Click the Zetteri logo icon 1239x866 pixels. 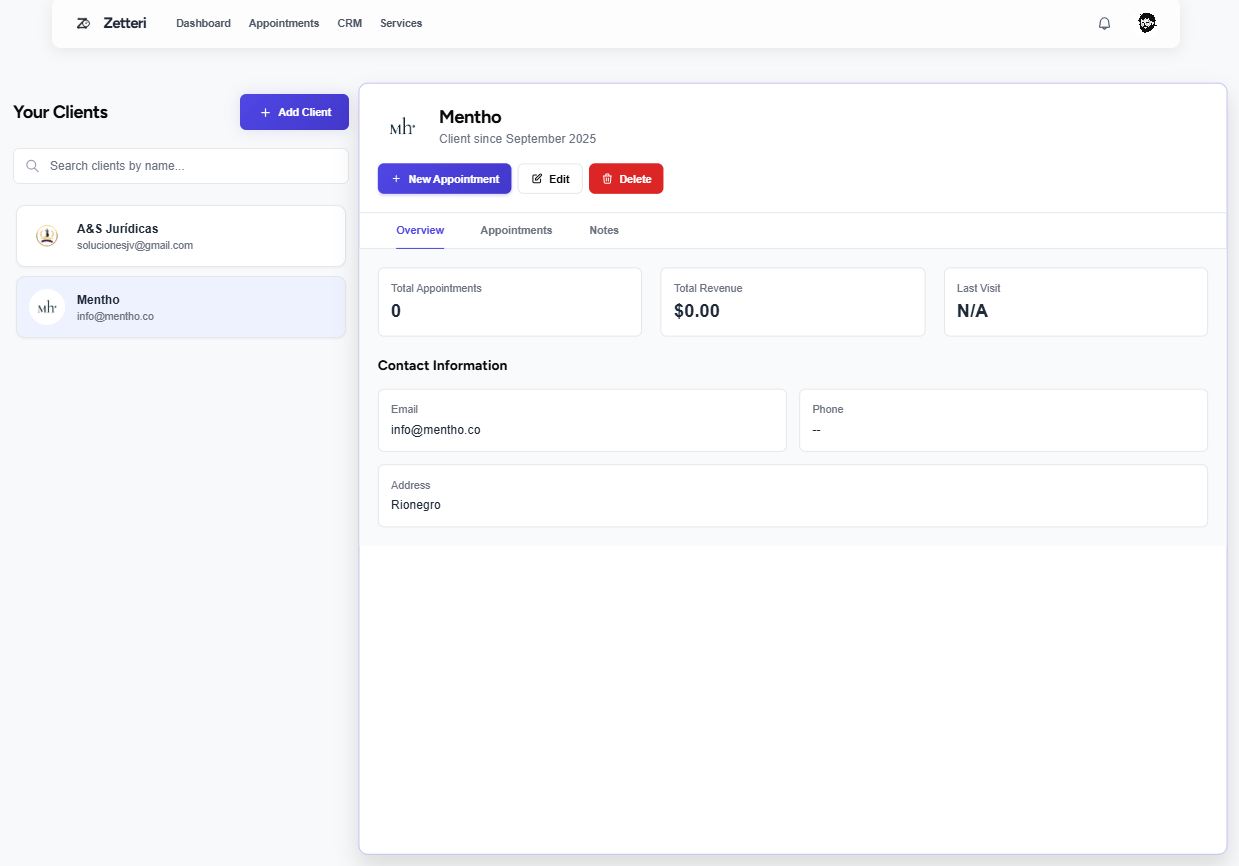coord(83,22)
